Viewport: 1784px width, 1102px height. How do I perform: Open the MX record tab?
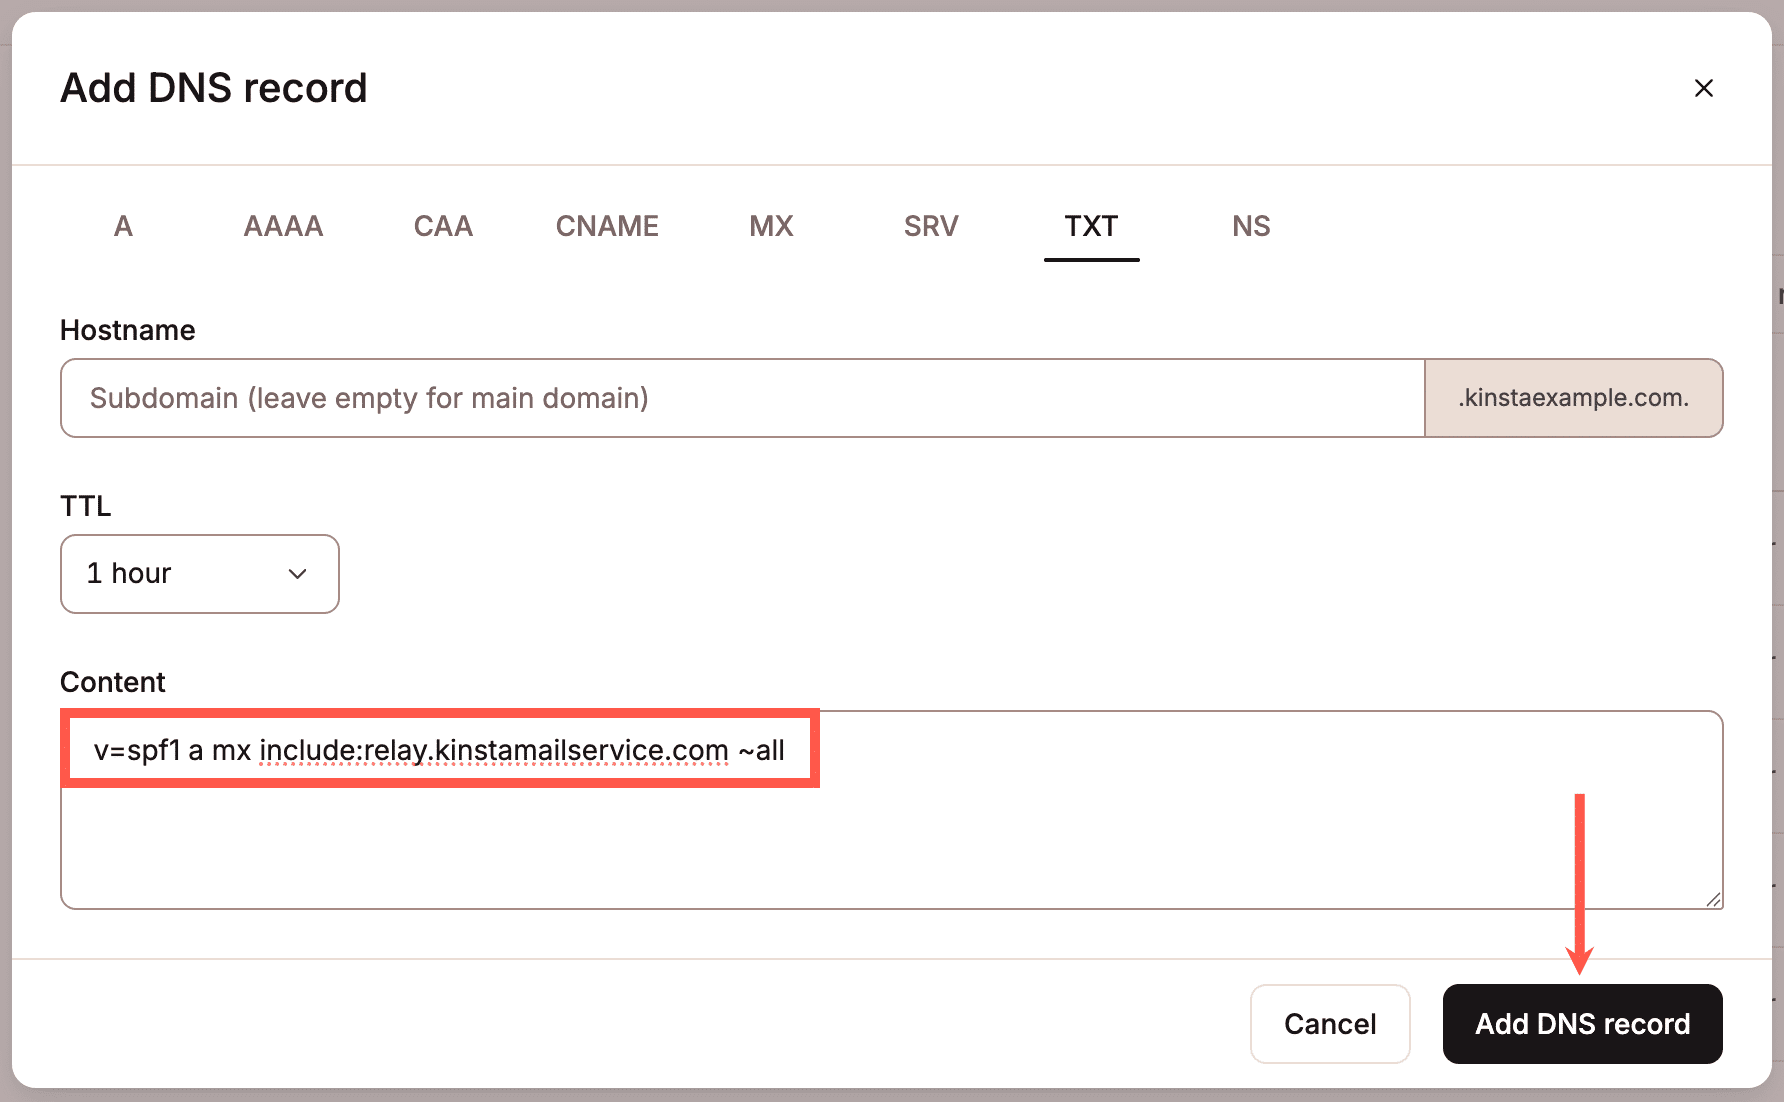coord(770,226)
